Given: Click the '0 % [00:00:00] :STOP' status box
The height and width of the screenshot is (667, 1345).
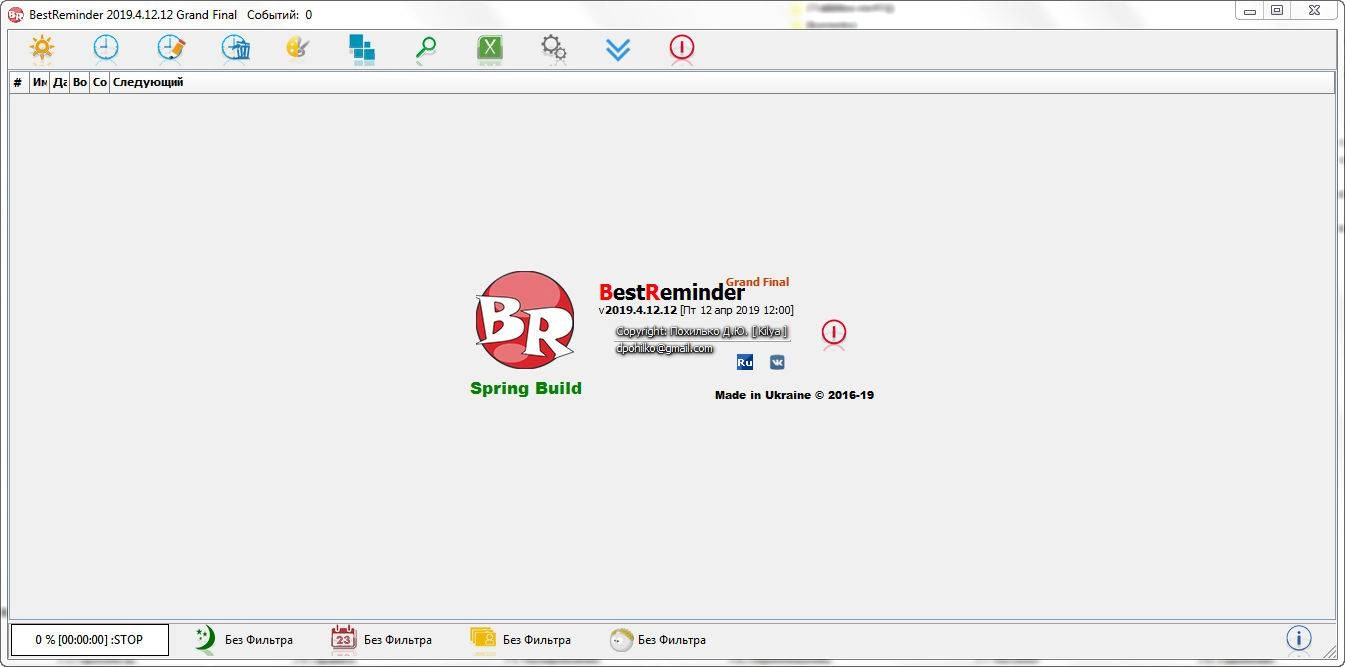Looking at the screenshot, I should coord(90,639).
